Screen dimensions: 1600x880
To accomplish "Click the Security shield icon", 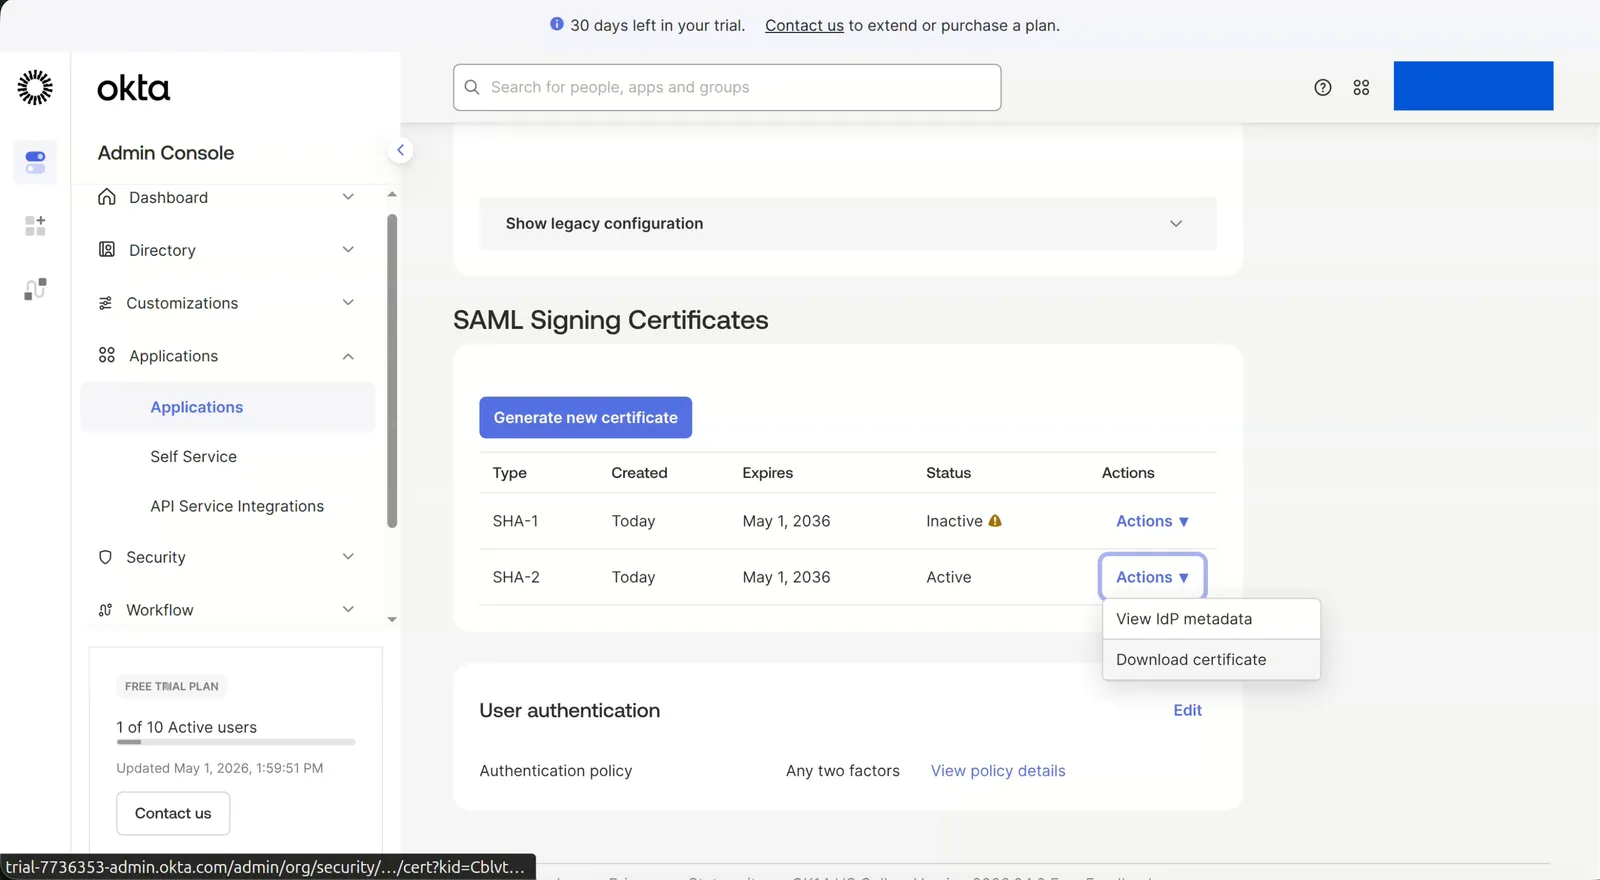I will [105, 557].
